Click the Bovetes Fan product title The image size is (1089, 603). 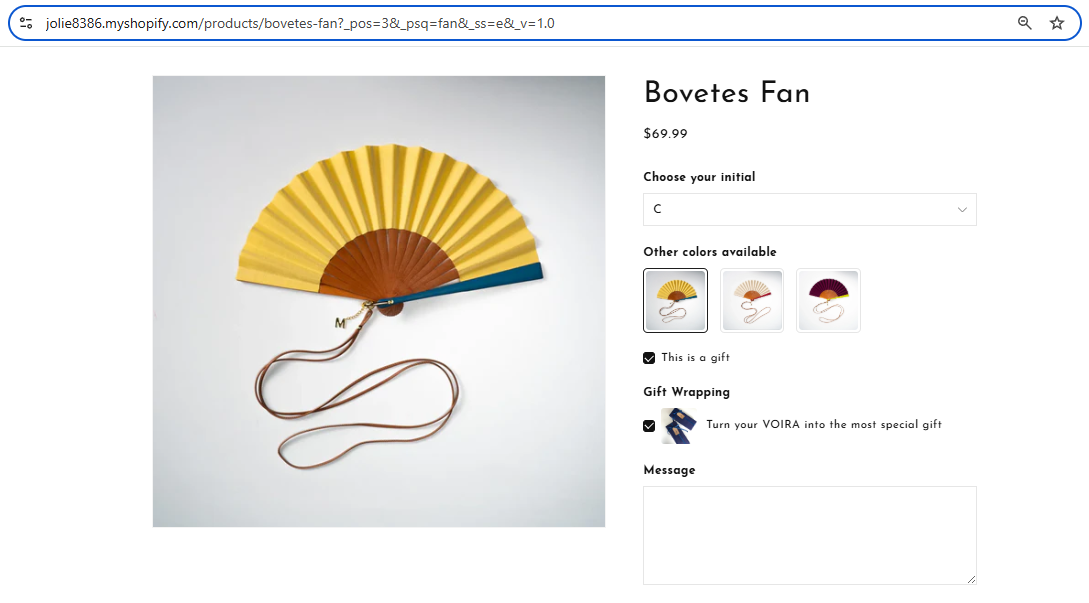[726, 93]
